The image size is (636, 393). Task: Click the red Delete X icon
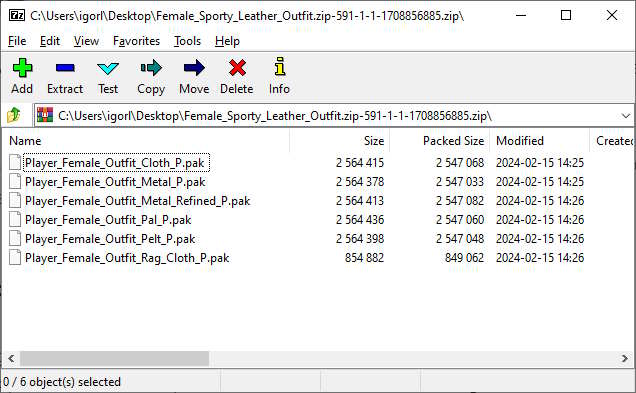(x=237, y=68)
